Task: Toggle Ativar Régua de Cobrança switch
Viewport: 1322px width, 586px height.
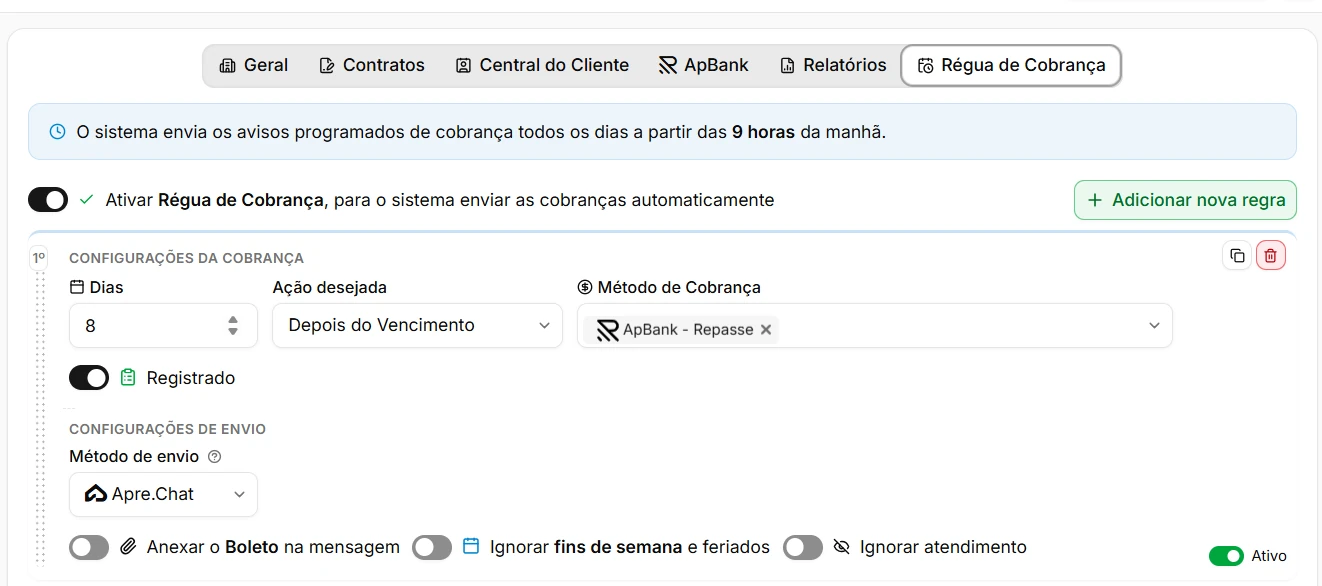Action: (48, 200)
